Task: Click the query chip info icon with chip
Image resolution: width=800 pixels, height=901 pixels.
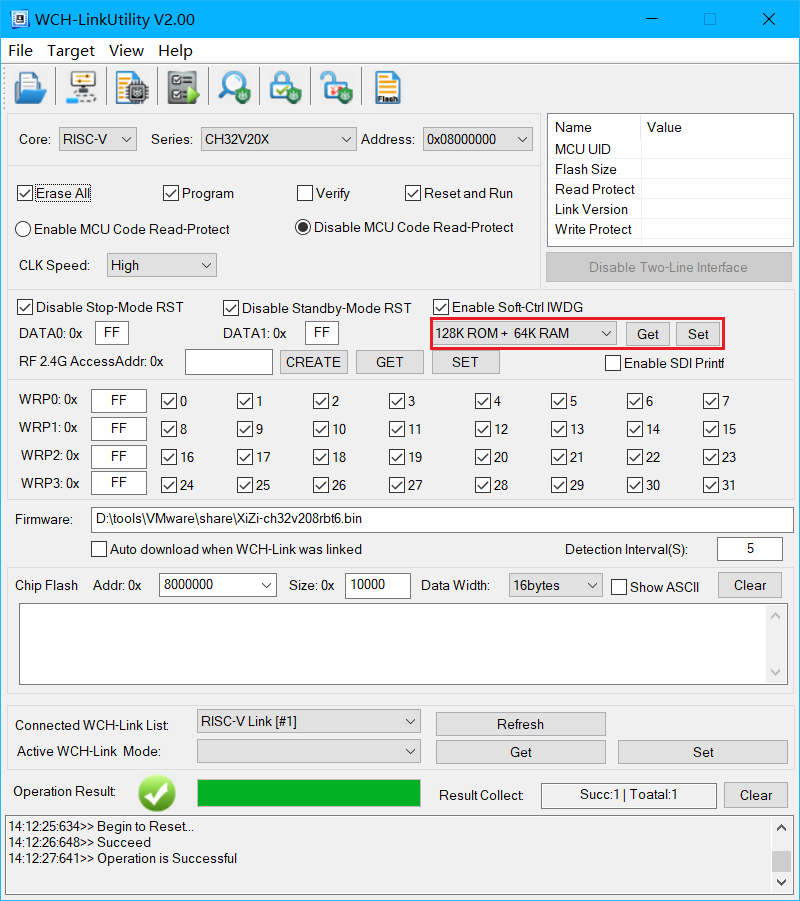Action: pos(132,87)
